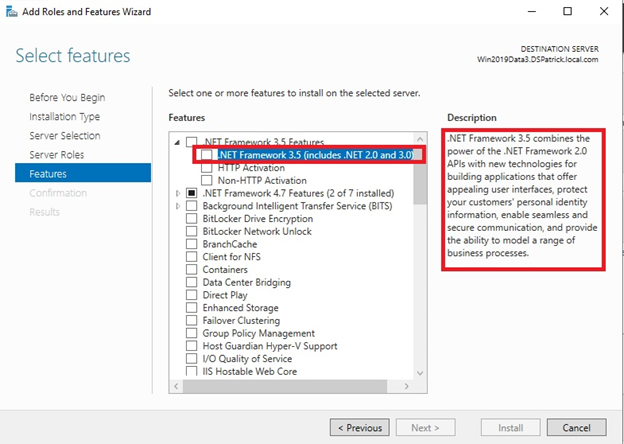
Task: Tick the Failover Clustering checkbox
Action: click(191, 320)
